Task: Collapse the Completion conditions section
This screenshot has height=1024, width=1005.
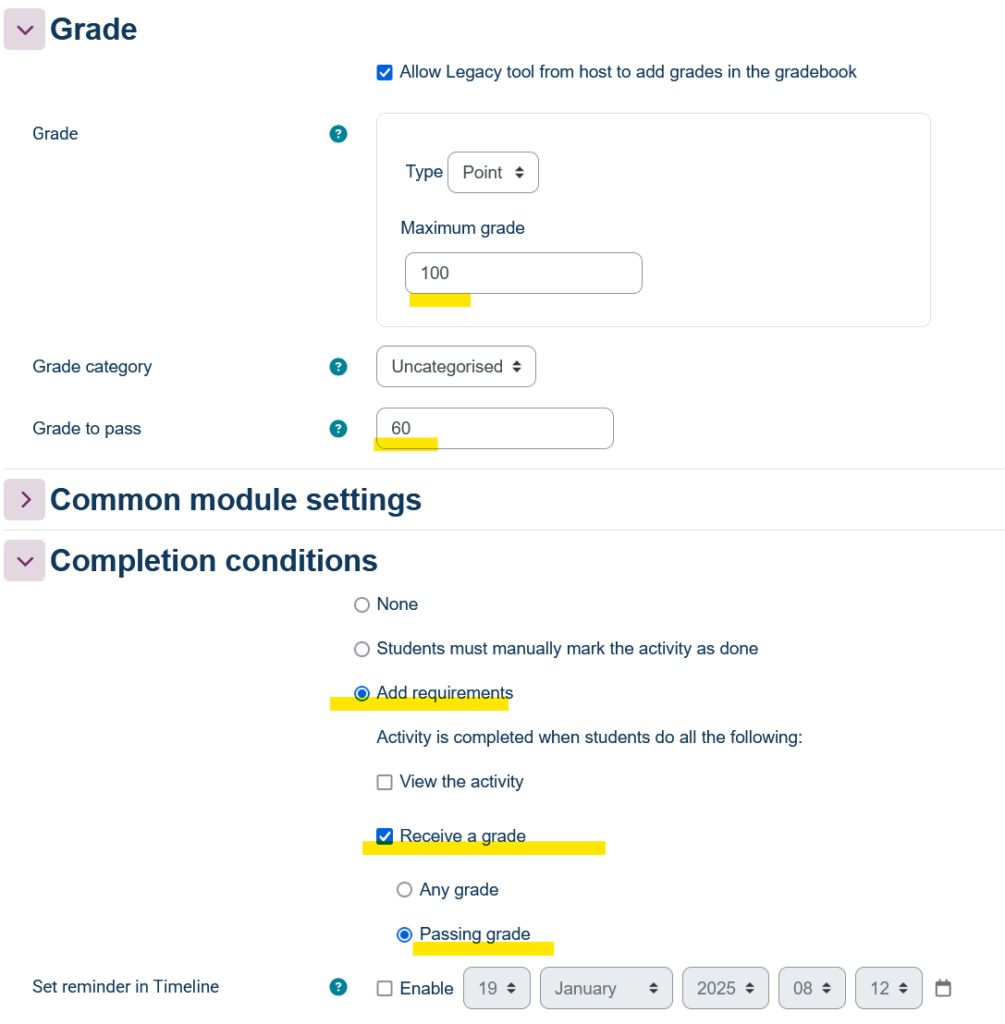Action: (x=25, y=561)
